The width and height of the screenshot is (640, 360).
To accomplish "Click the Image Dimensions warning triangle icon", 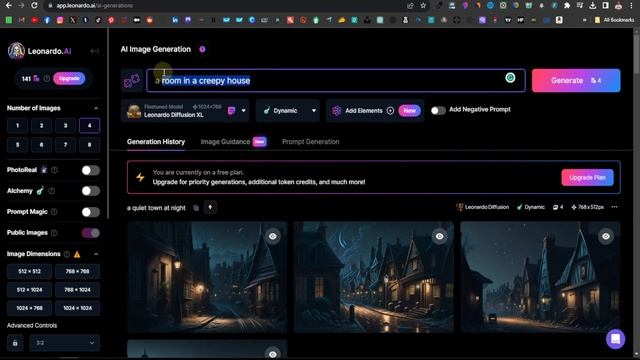I will click(x=77, y=254).
